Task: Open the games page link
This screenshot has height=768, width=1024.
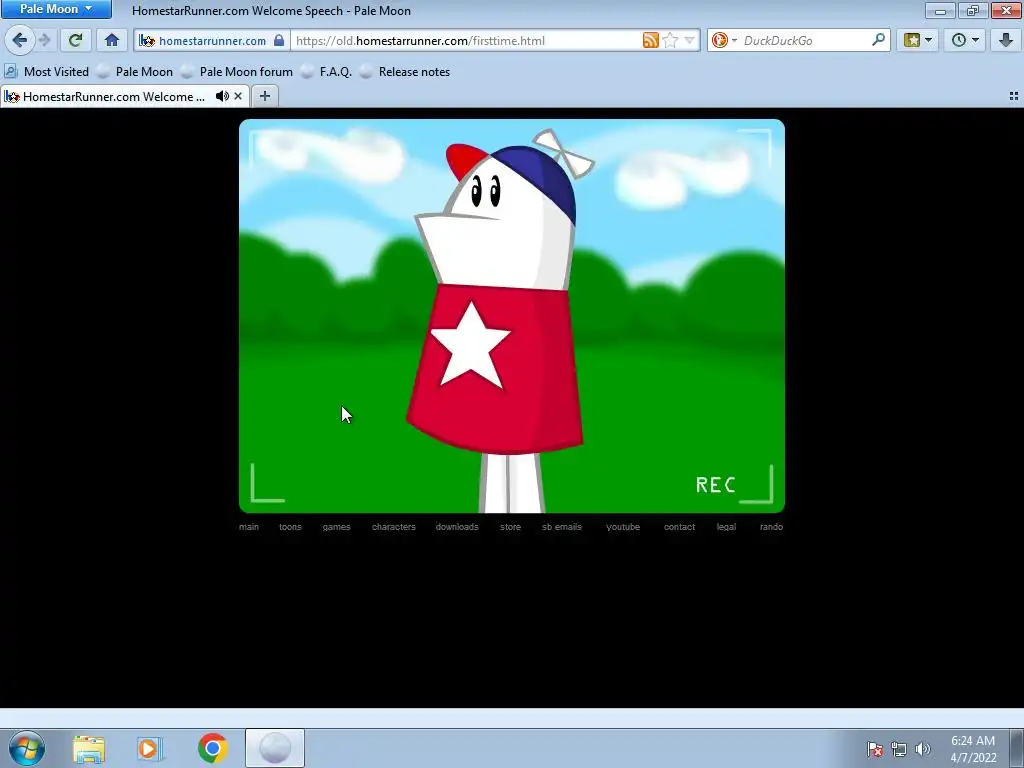Action: click(336, 527)
